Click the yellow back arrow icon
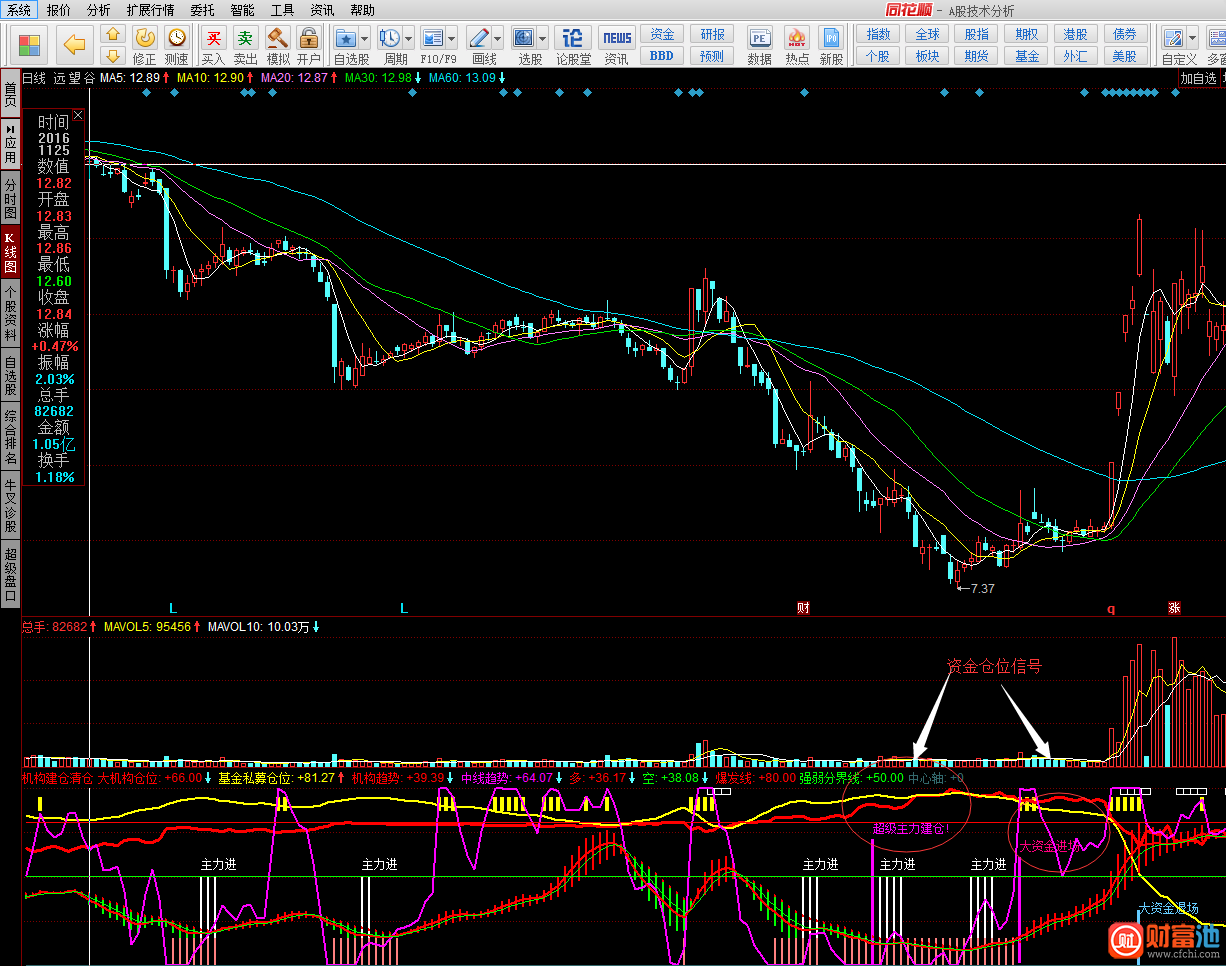Viewport: 1226px width, 966px height. (x=74, y=44)
